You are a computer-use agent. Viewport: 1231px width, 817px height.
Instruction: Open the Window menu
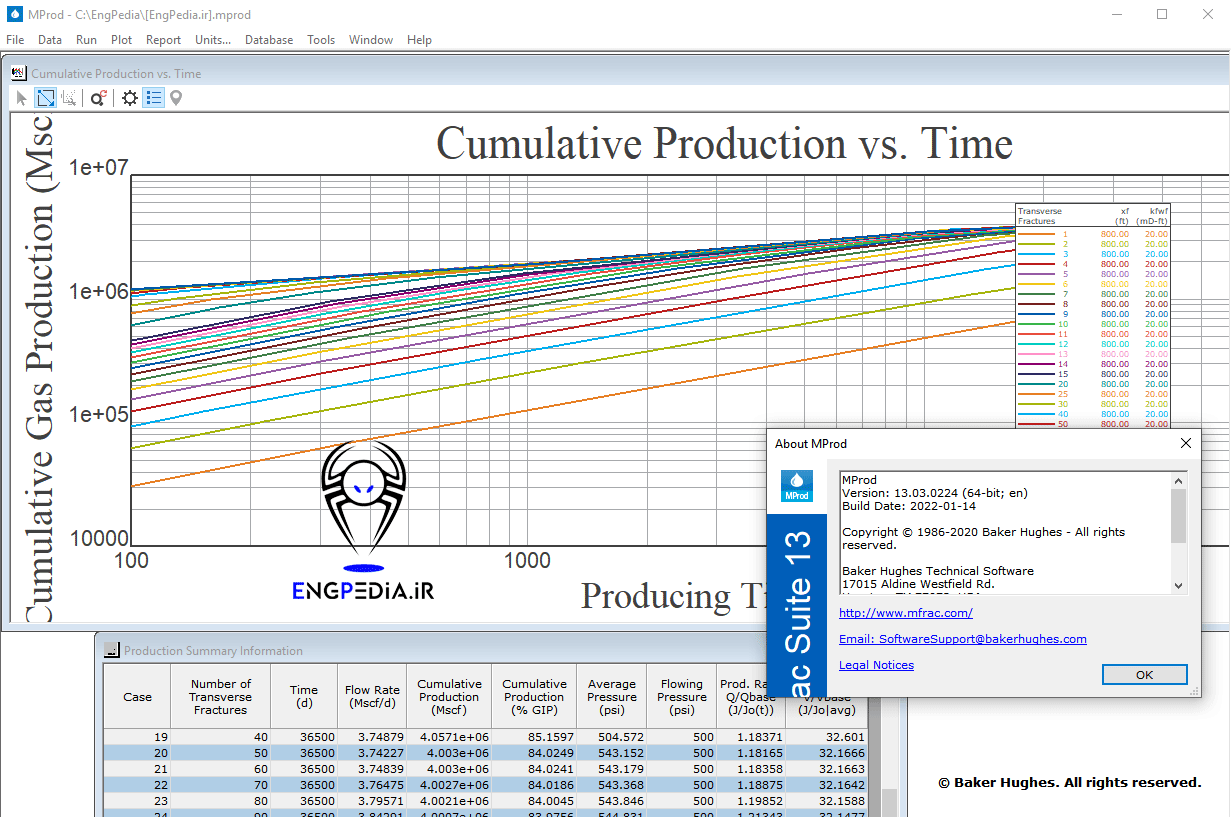point(371,40)
